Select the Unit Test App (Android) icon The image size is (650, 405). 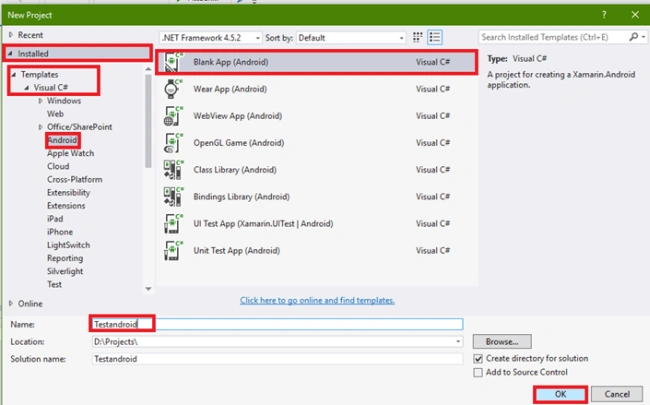pos(172,250)
